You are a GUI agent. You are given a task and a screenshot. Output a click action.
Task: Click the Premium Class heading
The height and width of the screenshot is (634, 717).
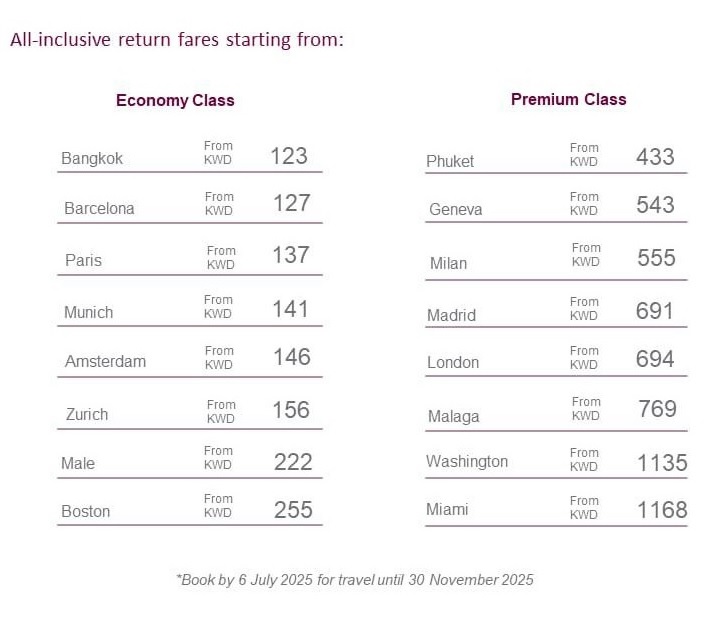(568, 99)
